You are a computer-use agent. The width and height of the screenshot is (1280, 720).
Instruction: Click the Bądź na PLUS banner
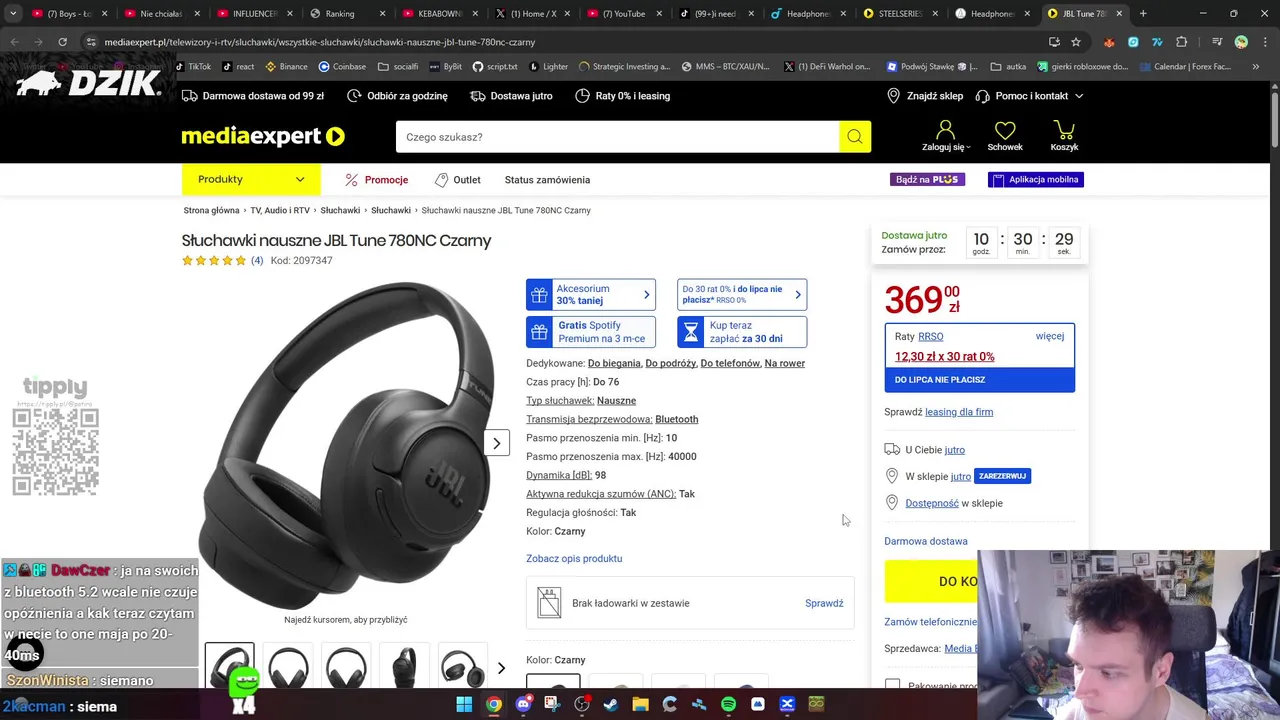coord(927,180)
